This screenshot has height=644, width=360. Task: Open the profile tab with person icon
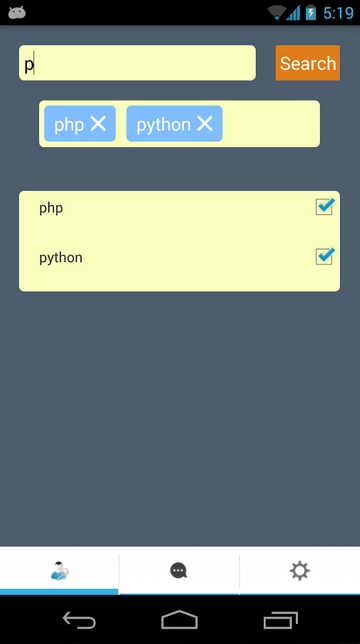point(59,570)
